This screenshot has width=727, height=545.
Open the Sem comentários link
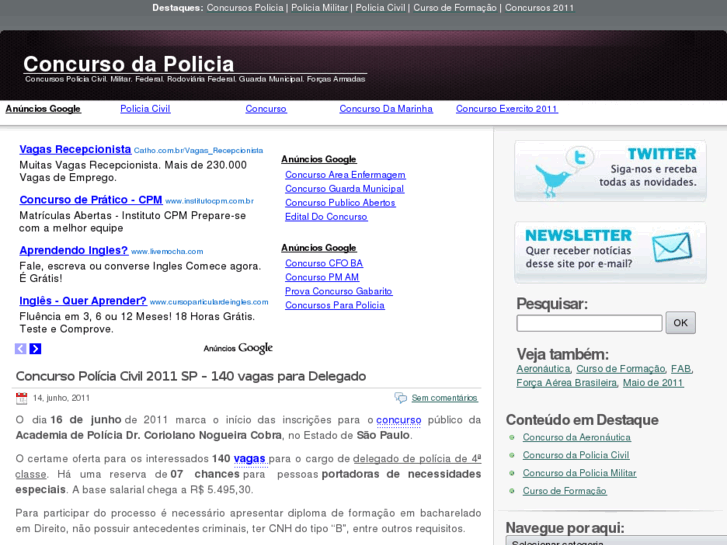coord(444,398)
